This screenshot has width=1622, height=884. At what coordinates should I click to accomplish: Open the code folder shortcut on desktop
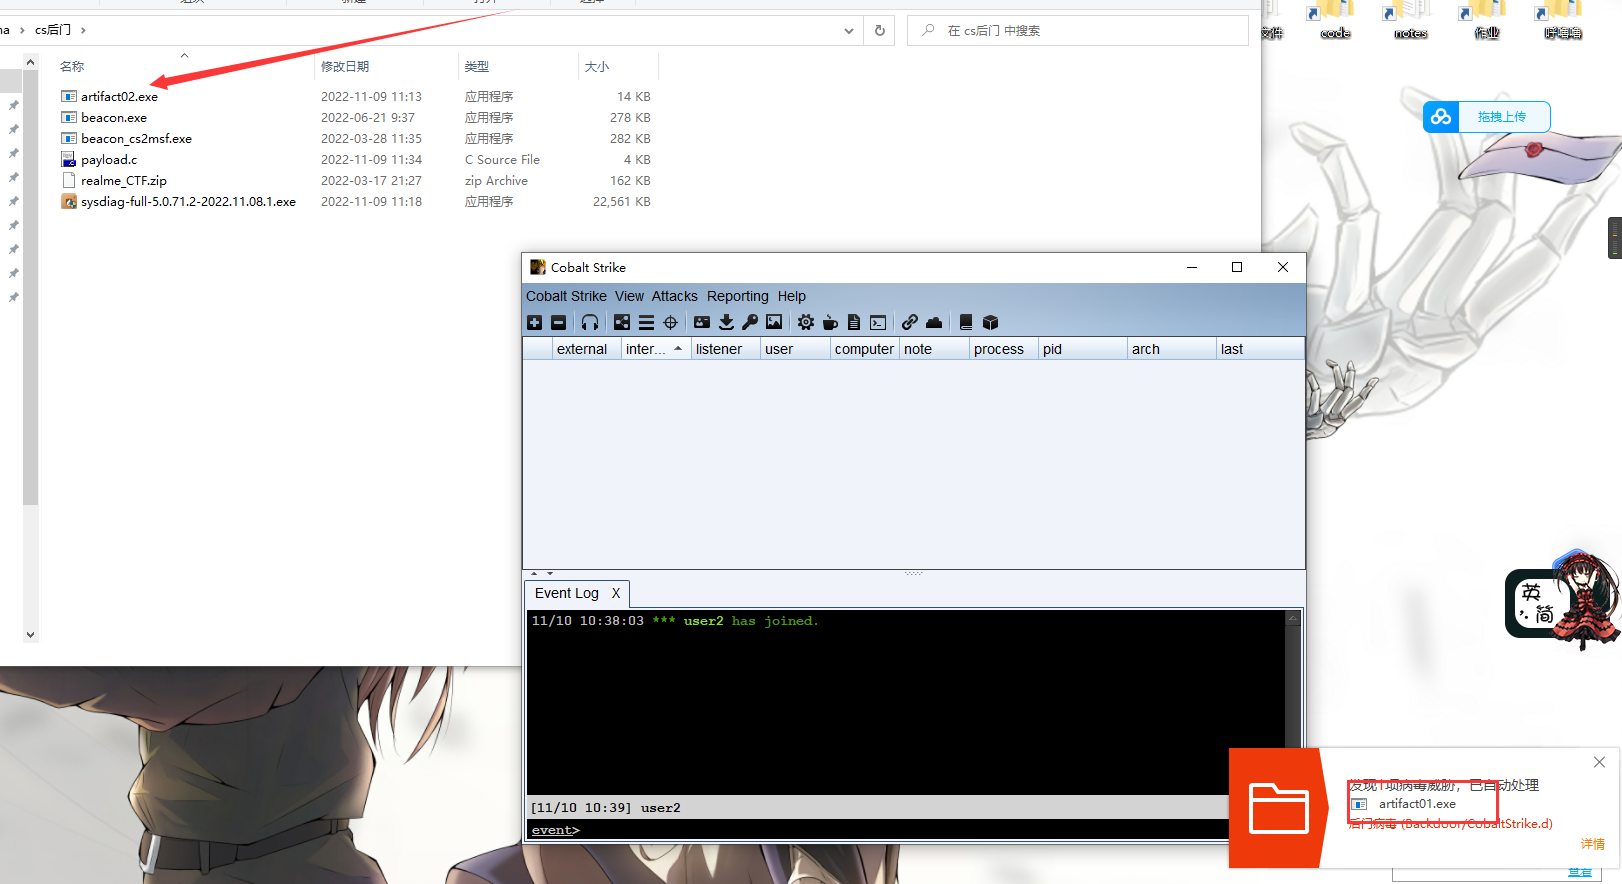(1335, 22)
